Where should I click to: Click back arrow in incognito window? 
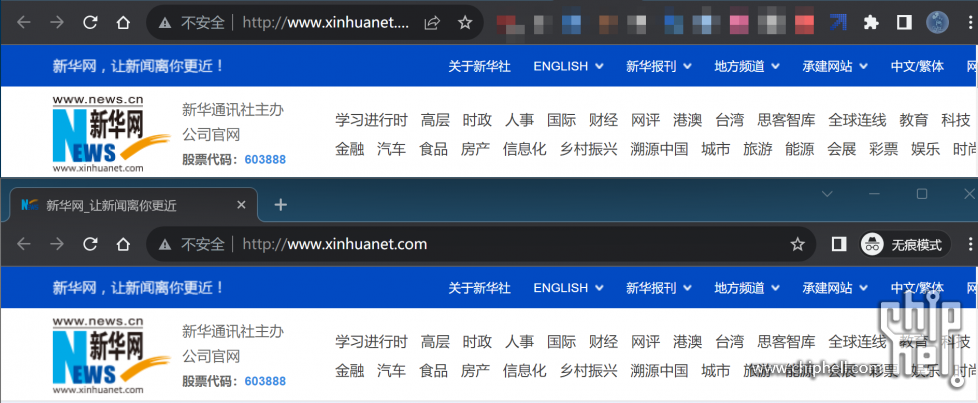[24, 244]
